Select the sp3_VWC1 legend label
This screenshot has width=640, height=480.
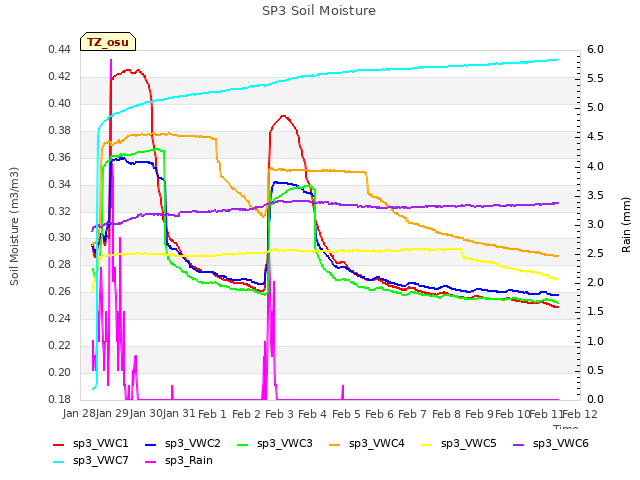100,443
